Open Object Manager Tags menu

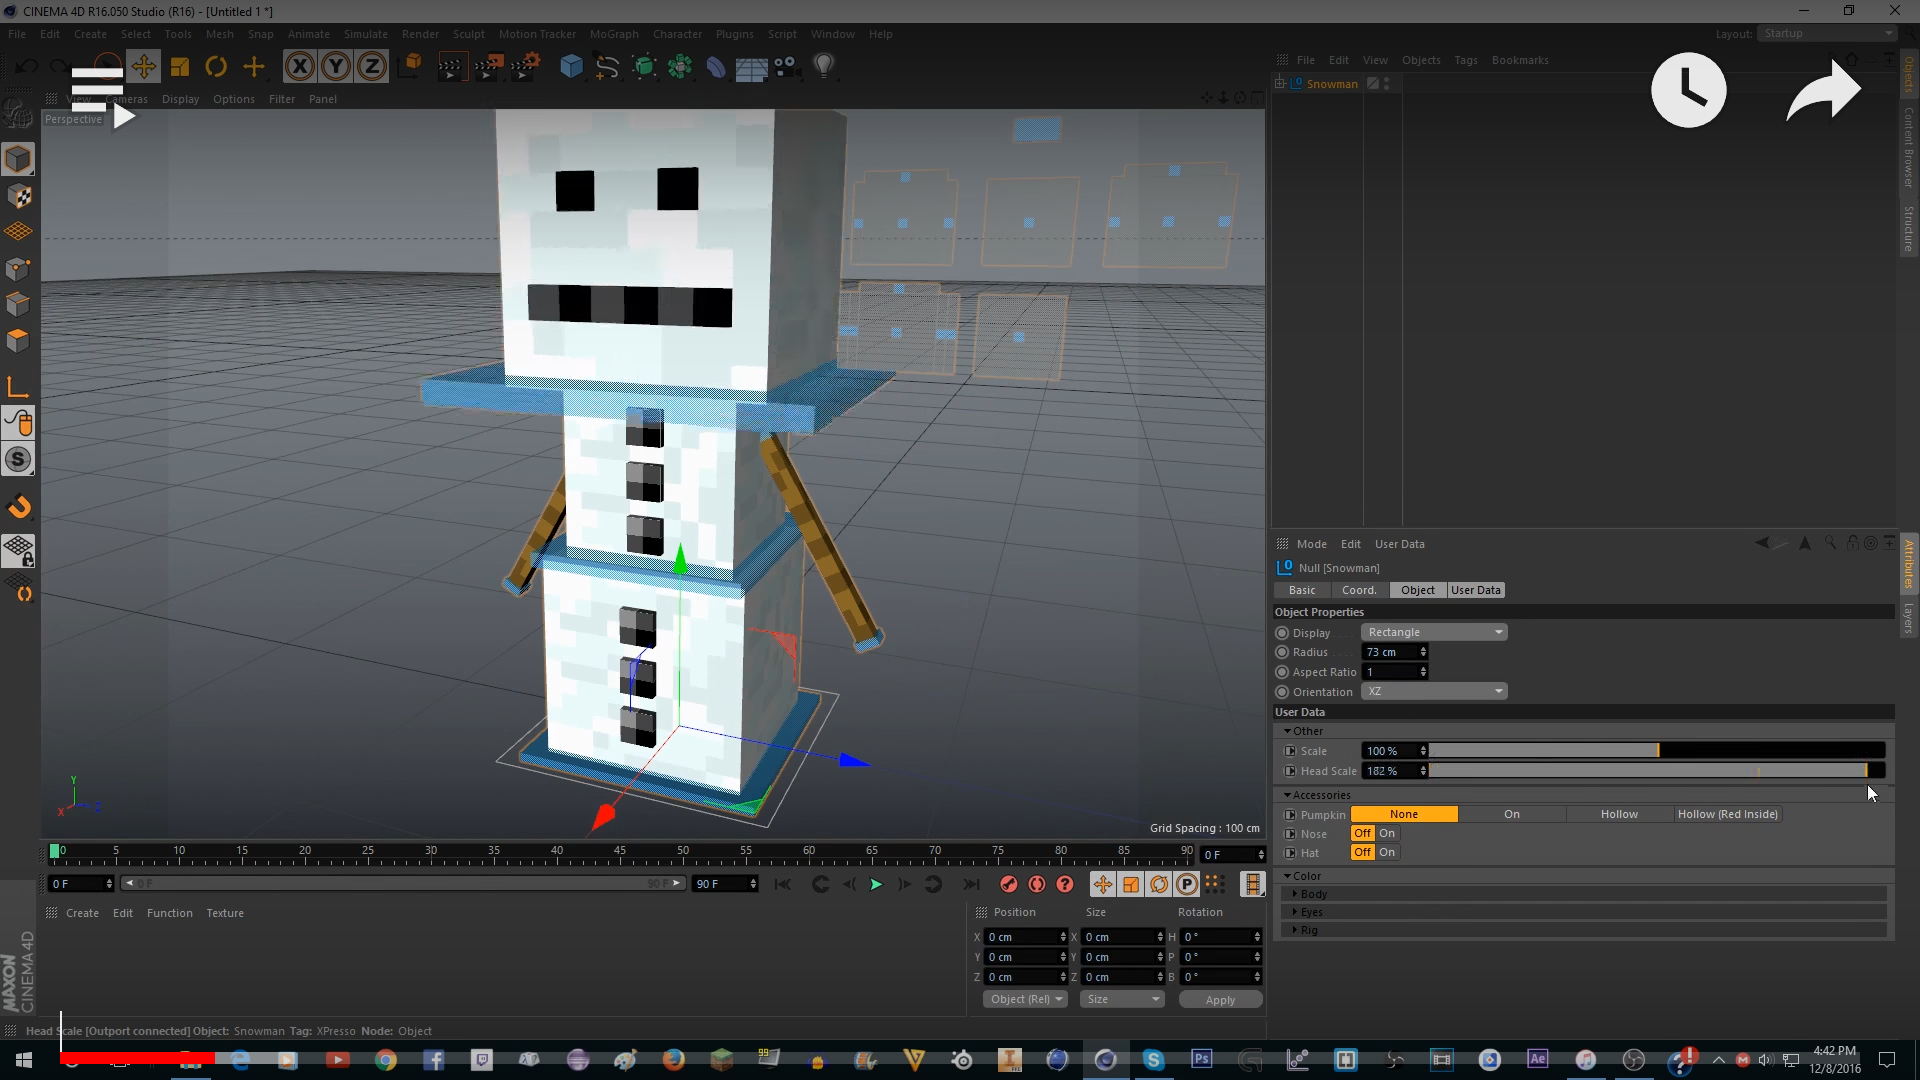1466,60
